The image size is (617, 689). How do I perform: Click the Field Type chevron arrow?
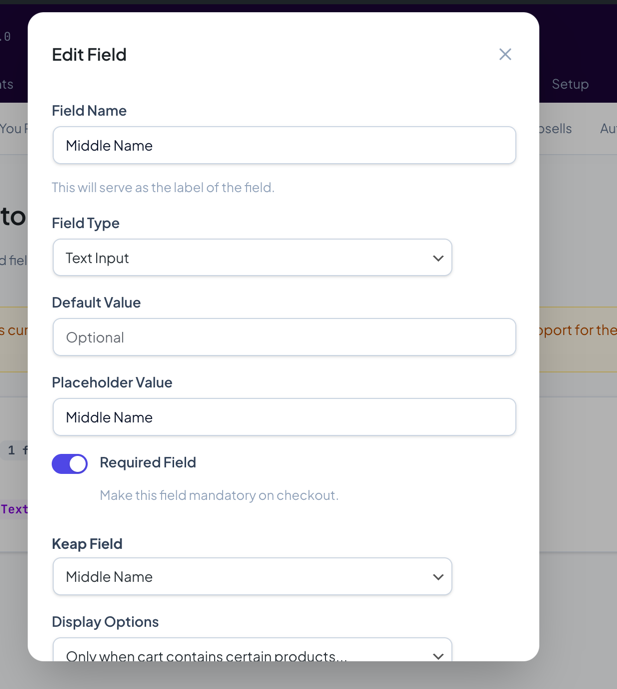[438, 258]
